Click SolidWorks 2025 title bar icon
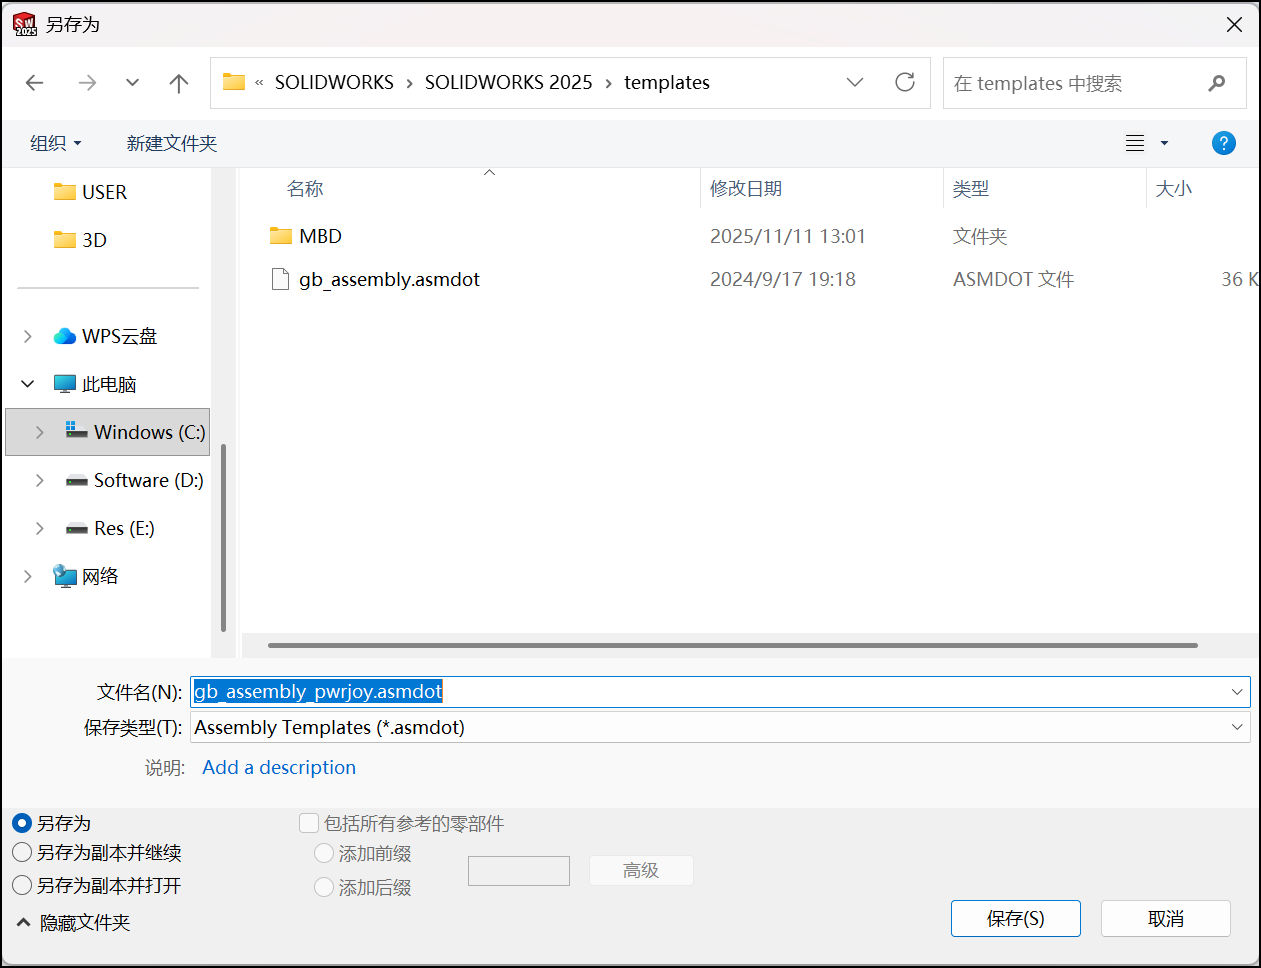The width and height of the screenshot is (1261, 968). point(25,24)
